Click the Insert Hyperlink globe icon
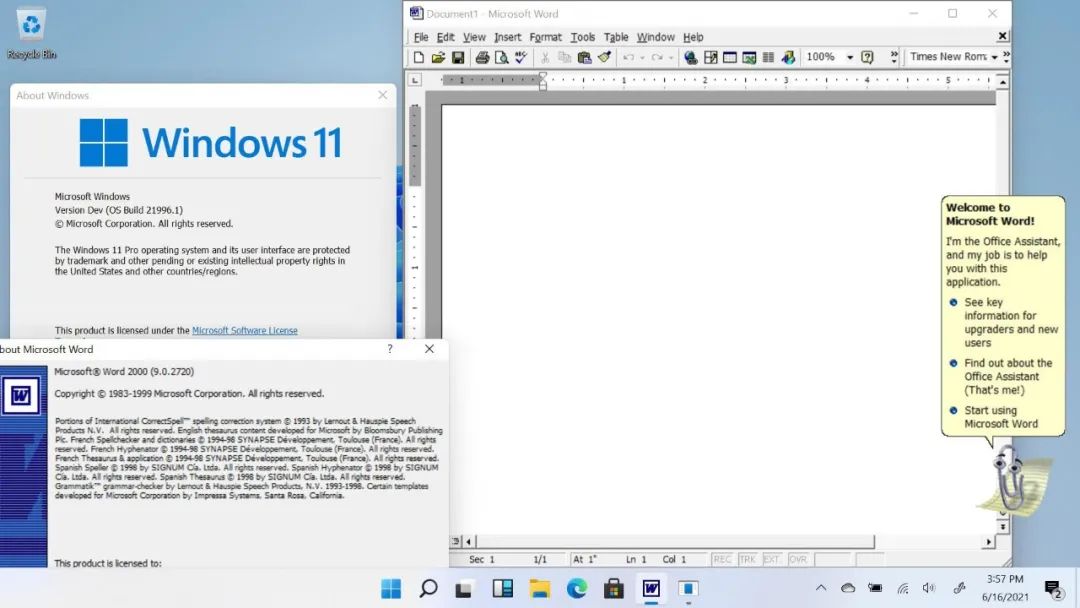1080x608 pixels. (690, 58)
